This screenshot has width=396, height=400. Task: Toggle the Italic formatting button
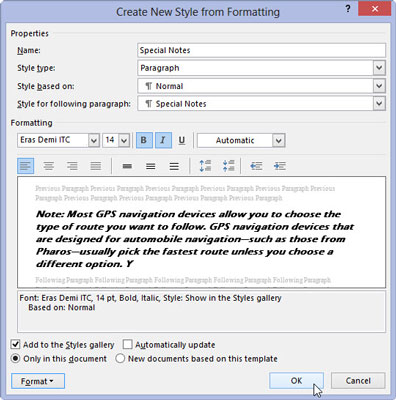(x=163, y=140)
